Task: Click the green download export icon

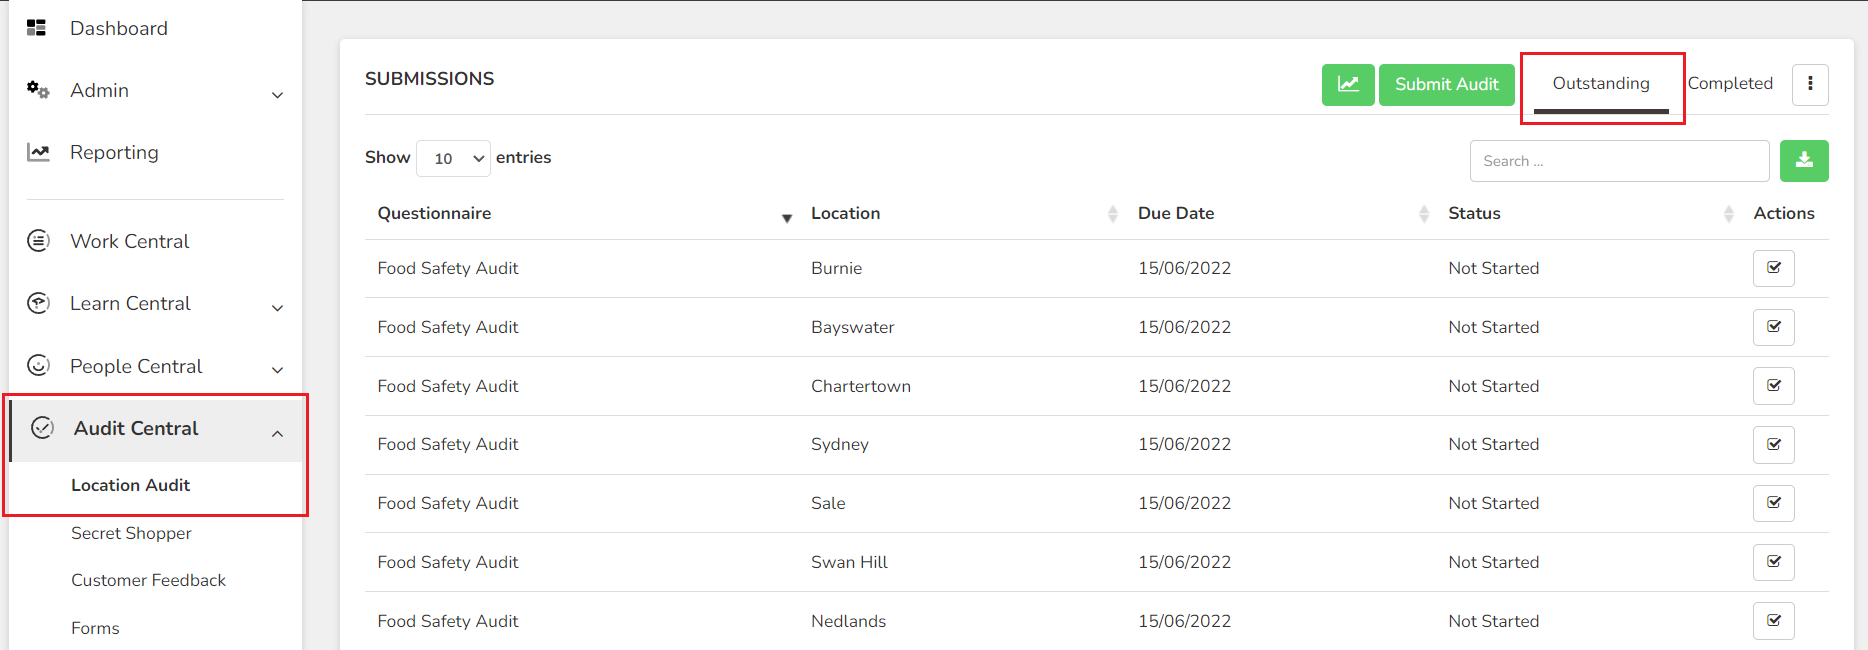Action: [x=1804, y=161]
